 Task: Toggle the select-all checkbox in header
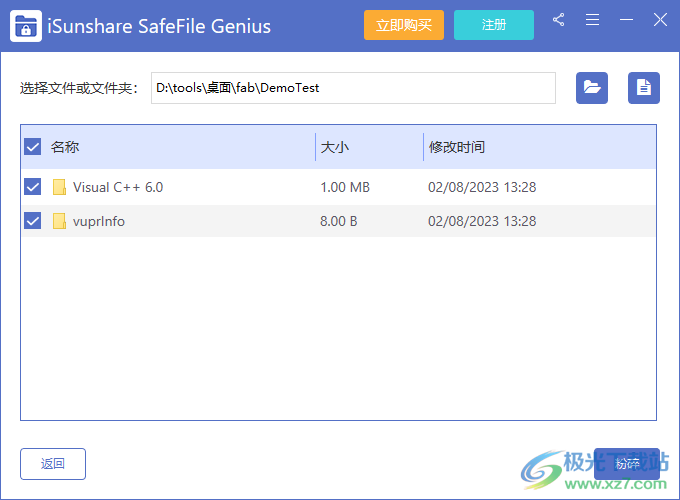point(33,147)
